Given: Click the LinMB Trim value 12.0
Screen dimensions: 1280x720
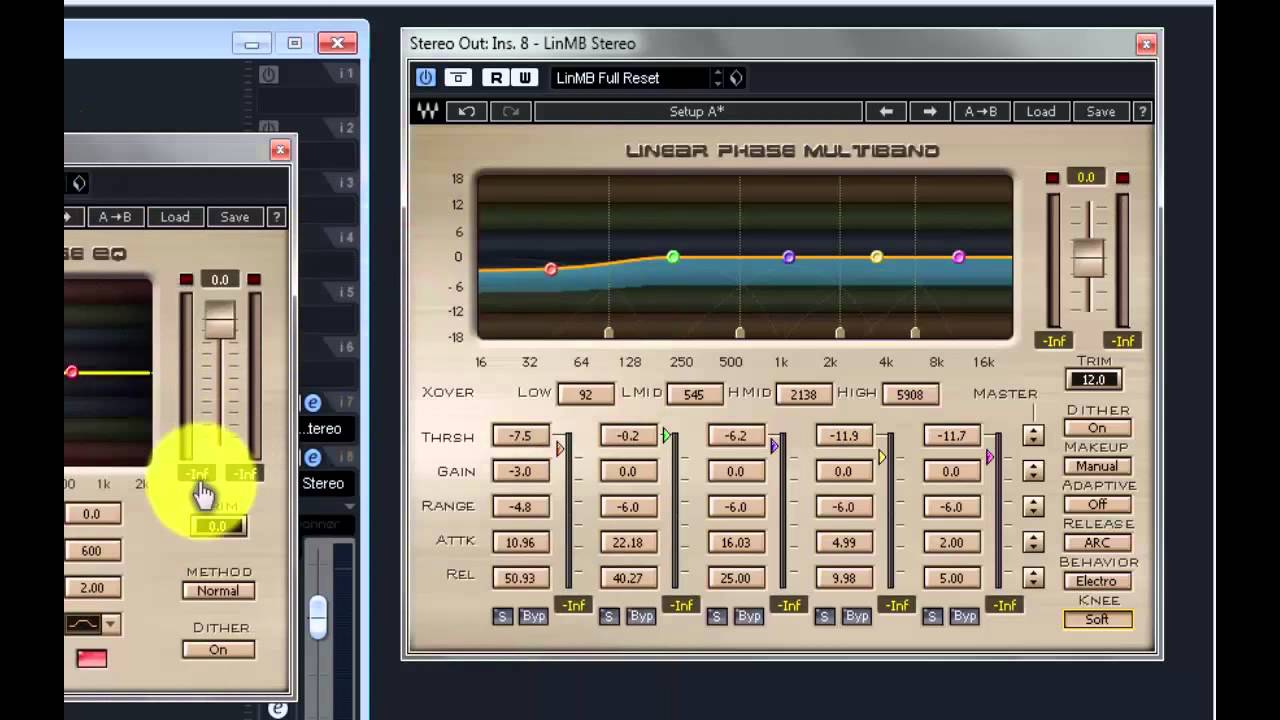Looking at the screenshot, I should pos(1094,380).
